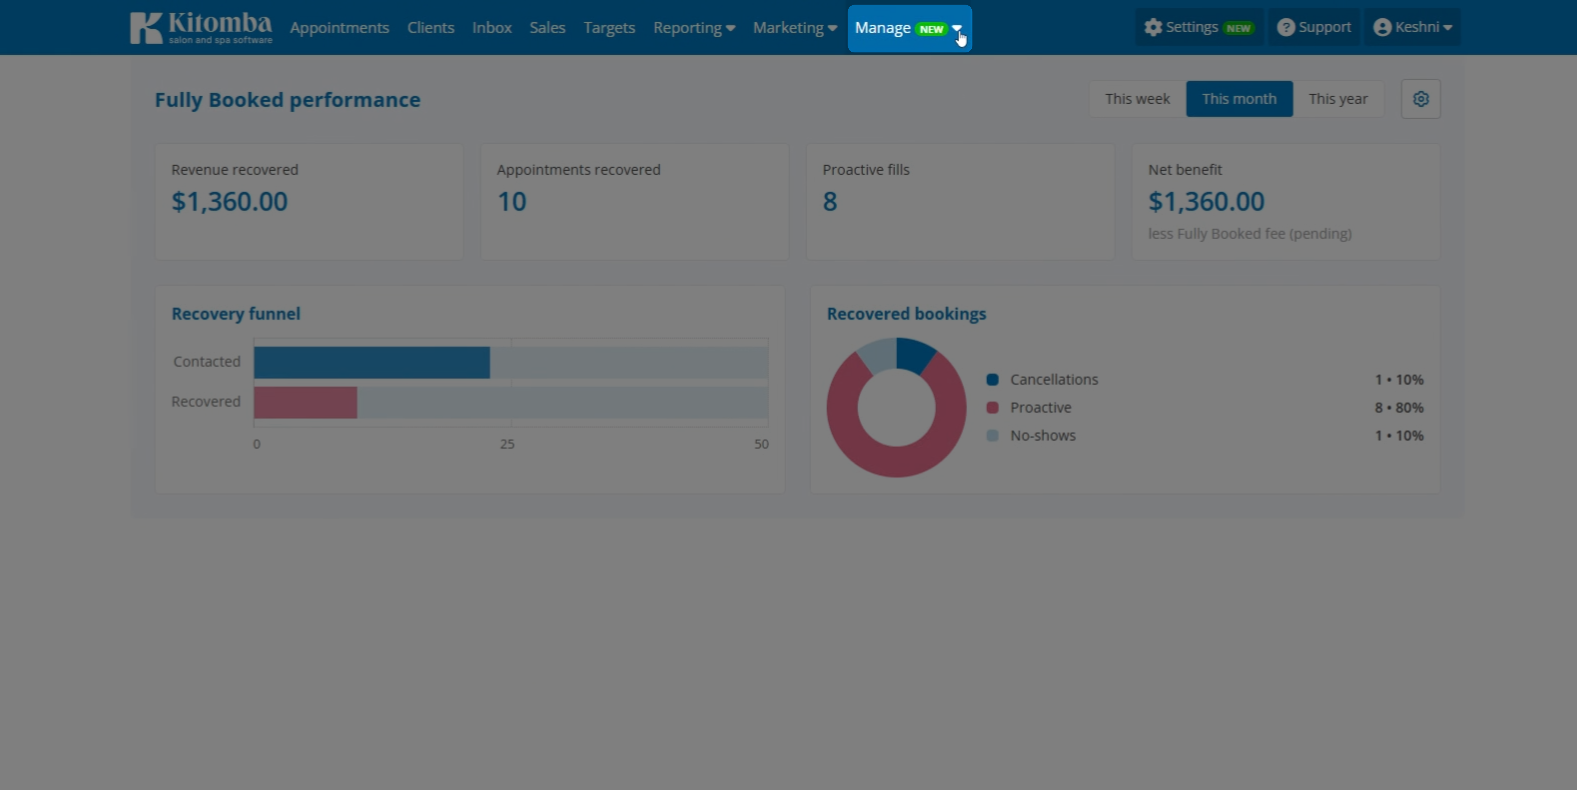Viewport: 1577px width, 790px height.
Task: Open the Inbox page
Action: point(492,28)
